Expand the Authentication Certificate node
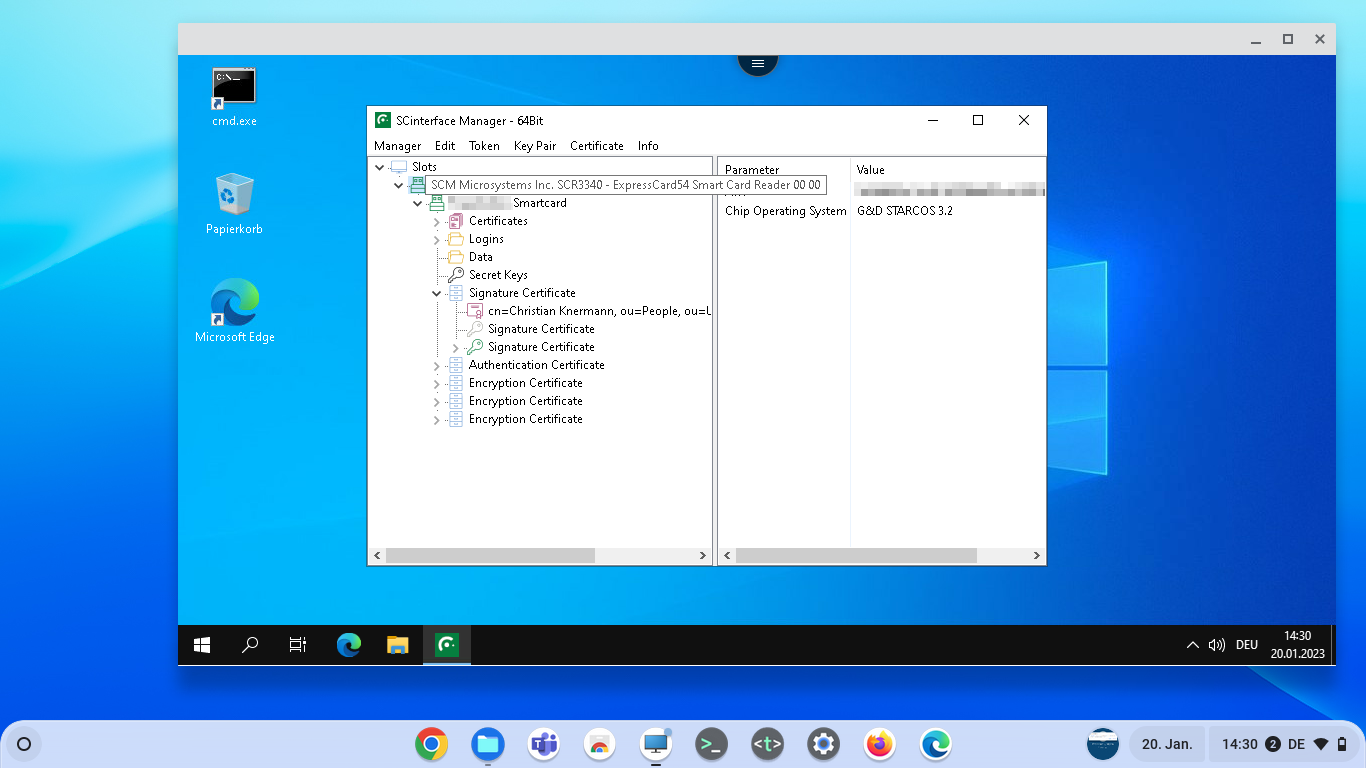Screen dimensions: 1366x768 click(436, 365)
